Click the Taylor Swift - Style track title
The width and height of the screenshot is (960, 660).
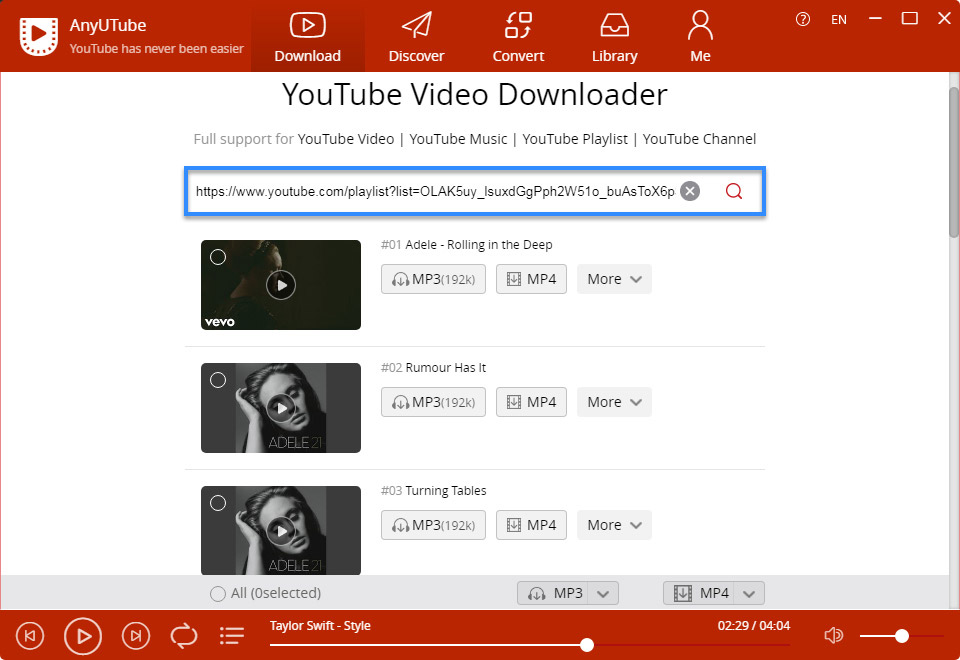(x=320, y=626)
